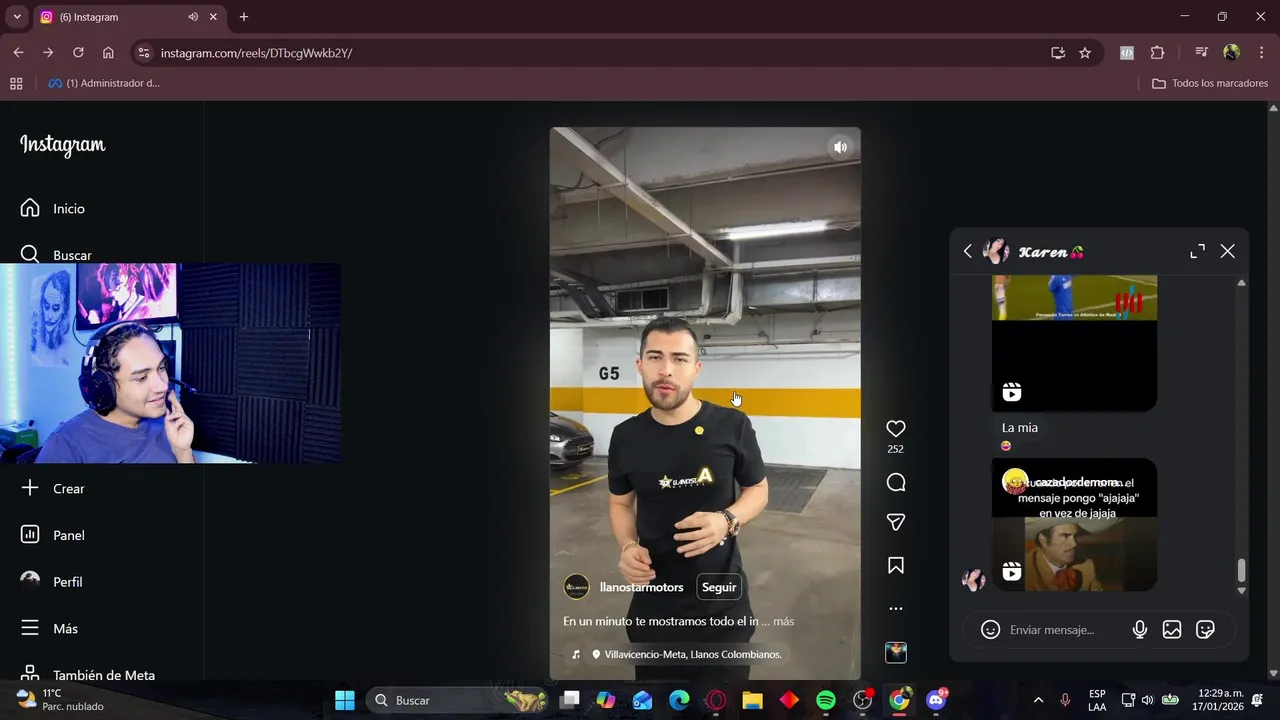Viewport: 1280px width, 720px height.
Task: Close the Karen chat panel
Action: [1228, 251]
